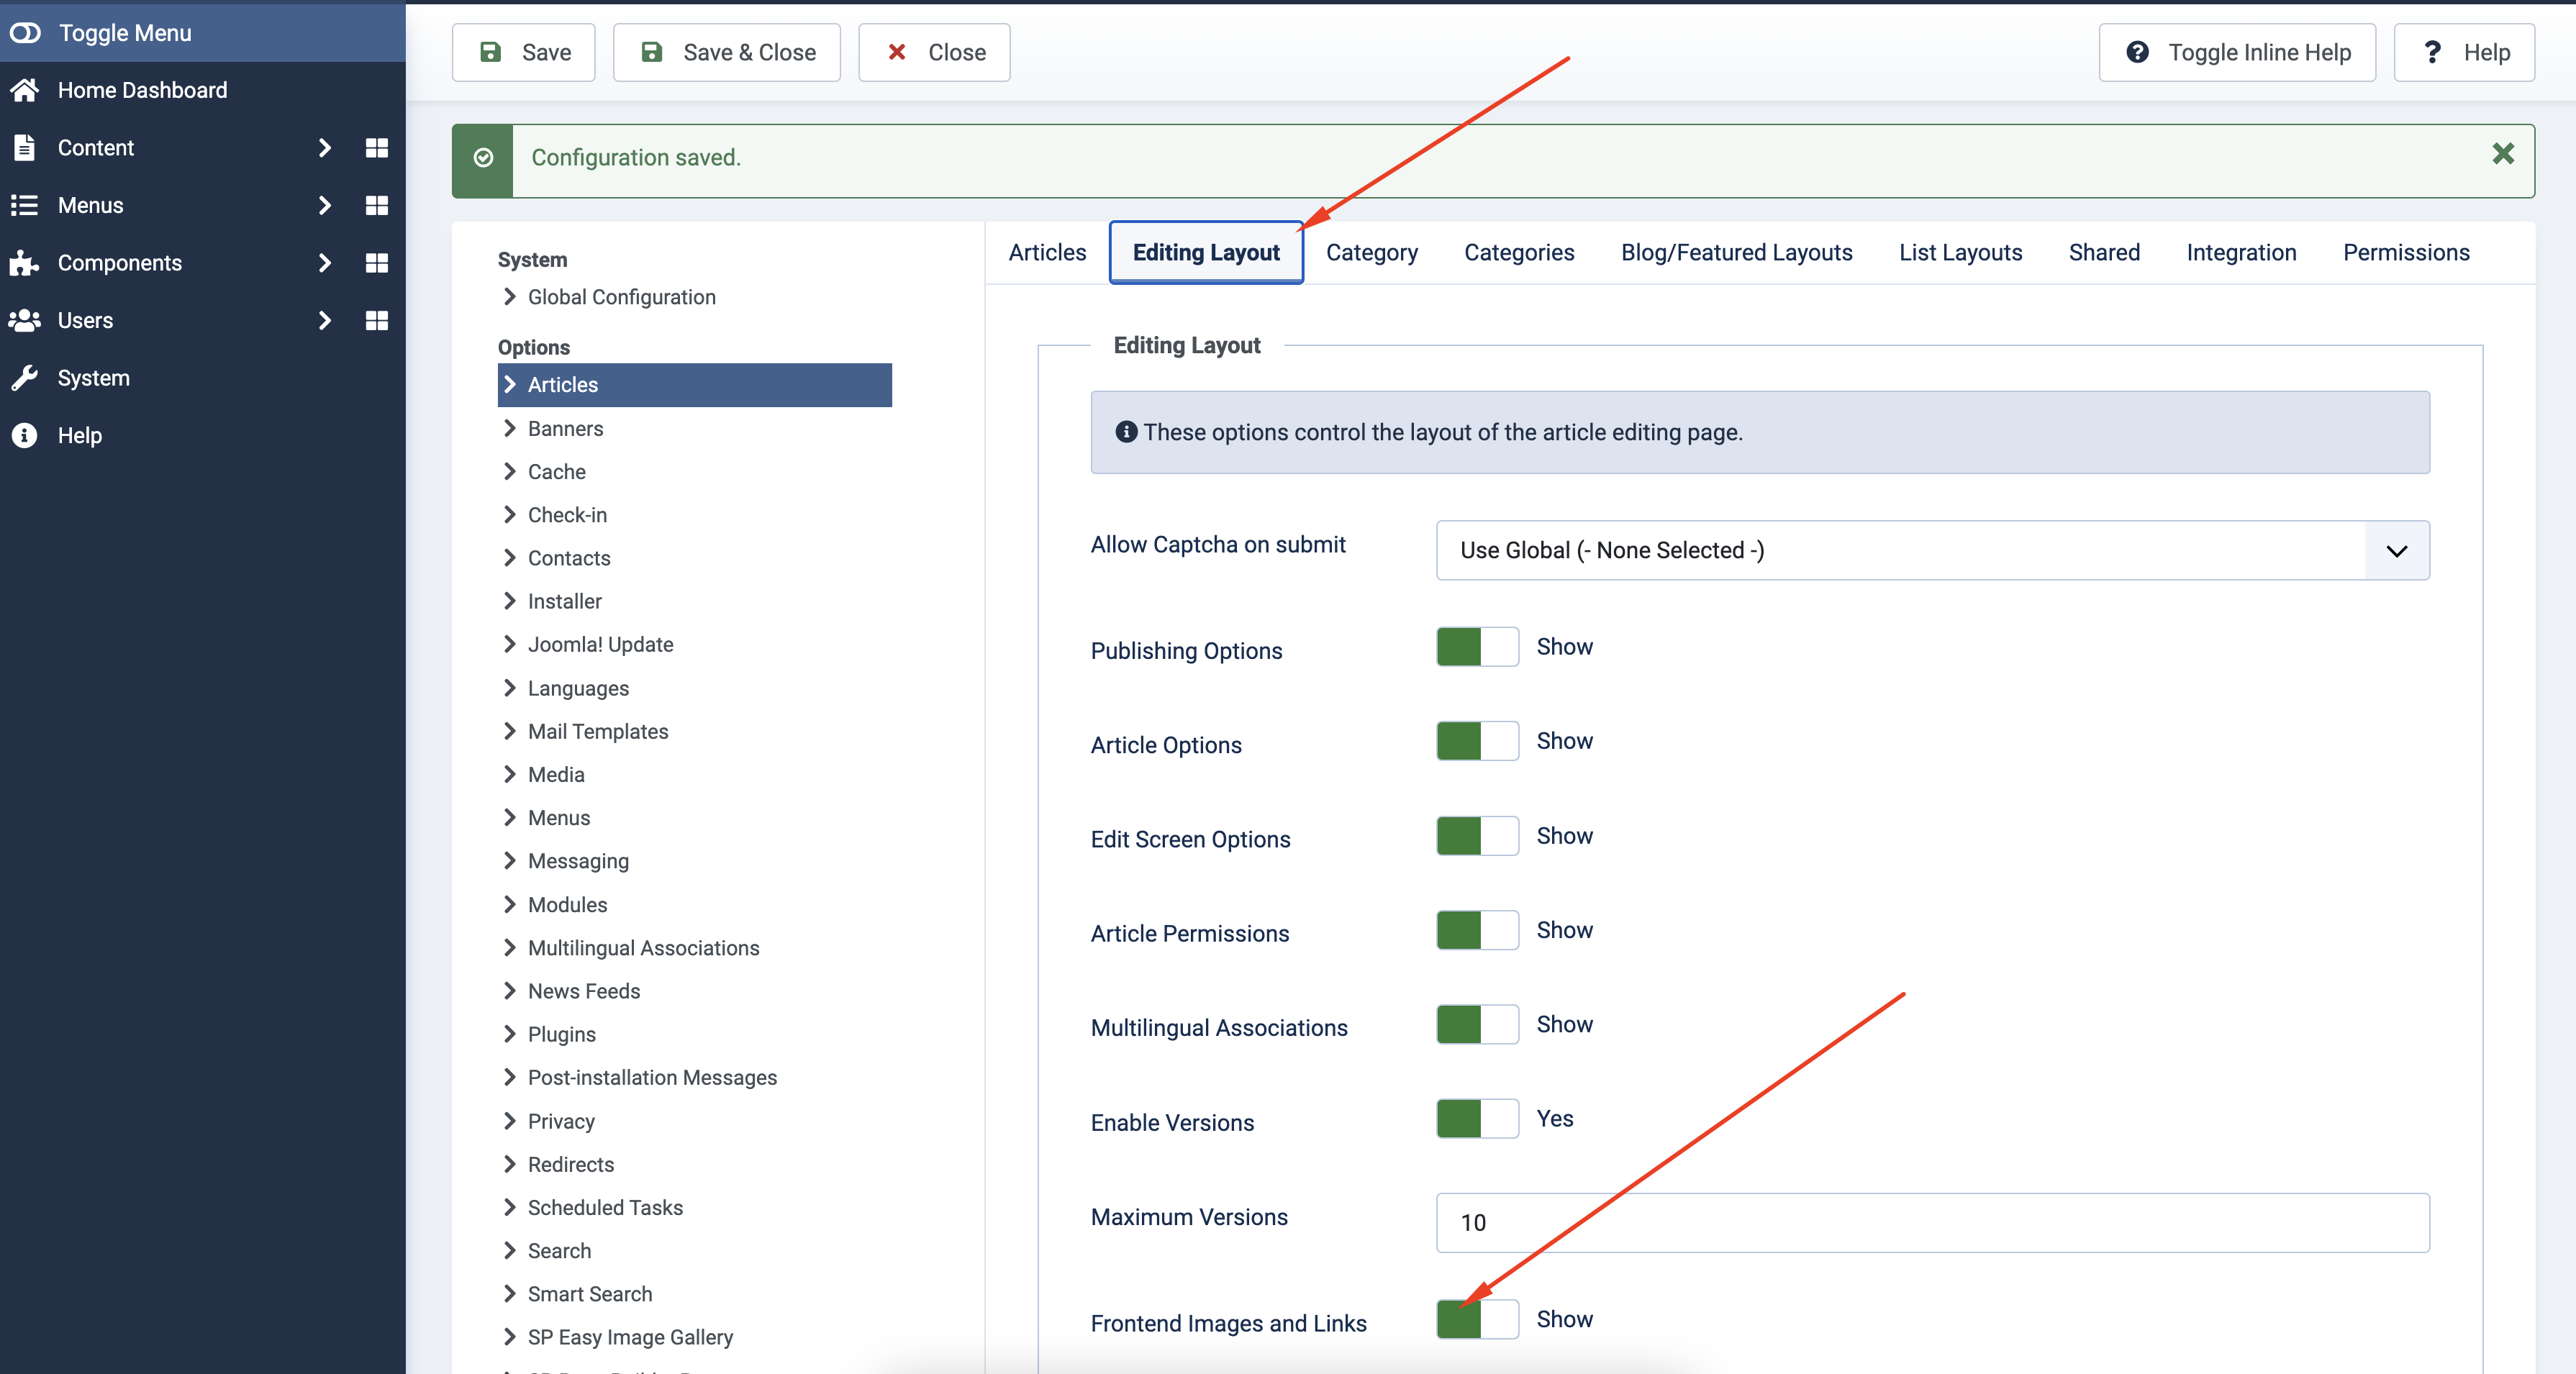
Task: Click the info icon in the Editing Layout notice
Action: point(1126,432)
